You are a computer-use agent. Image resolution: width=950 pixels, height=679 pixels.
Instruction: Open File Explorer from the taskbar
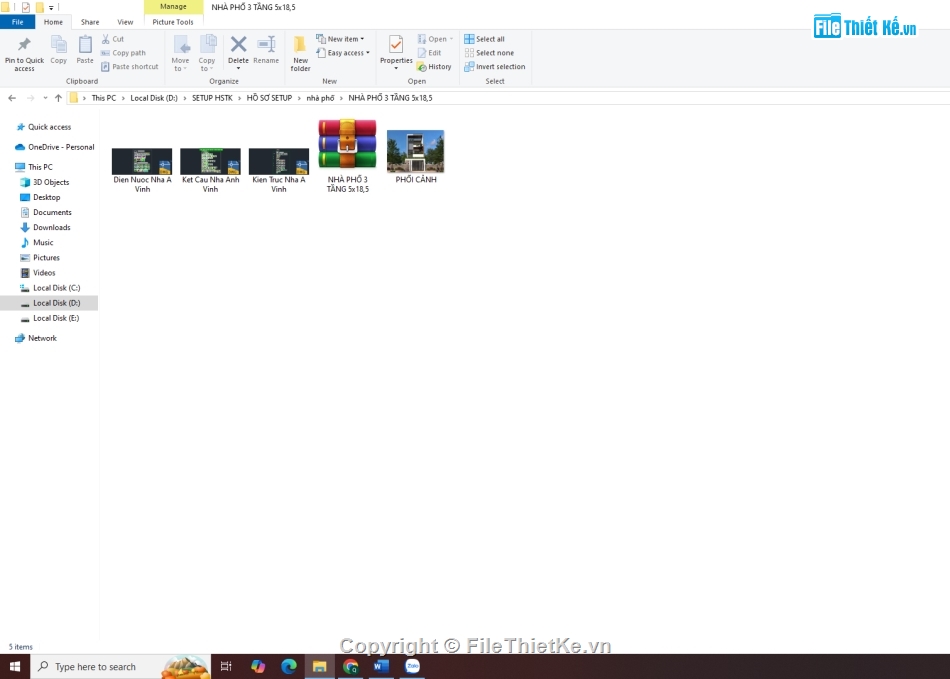click(320, 666)
